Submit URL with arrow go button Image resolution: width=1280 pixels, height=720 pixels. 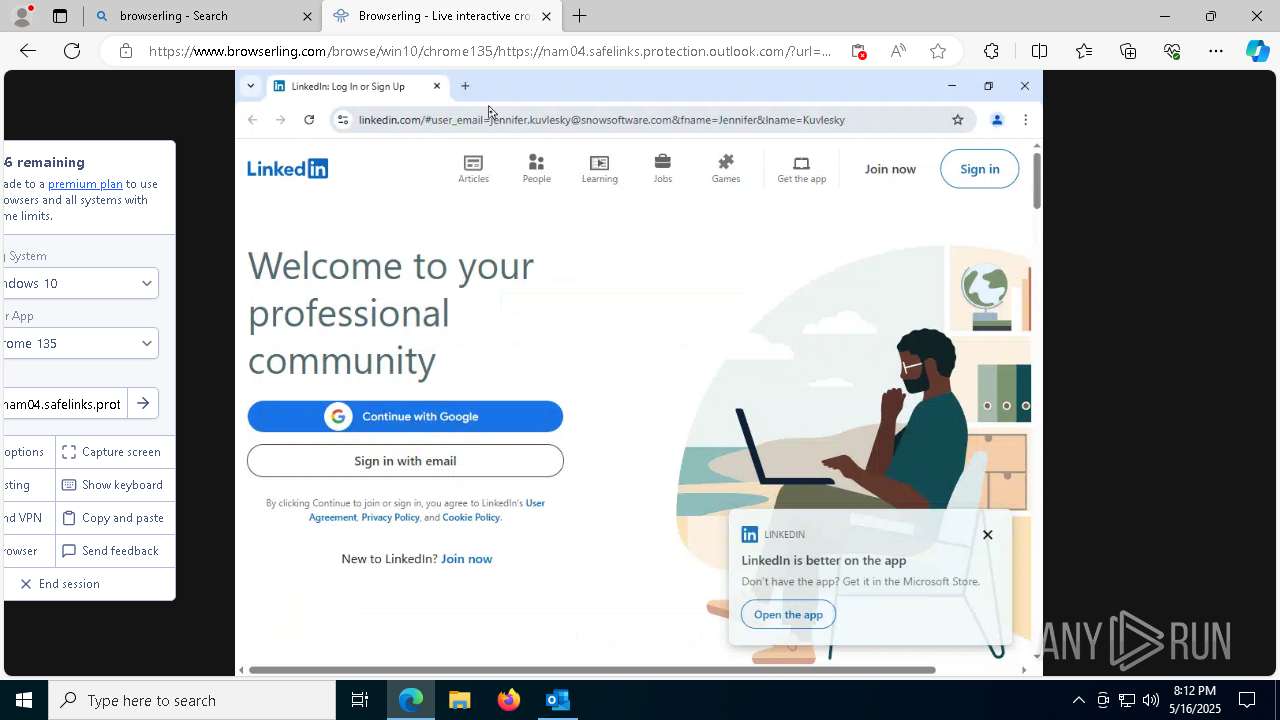point(143,403)
